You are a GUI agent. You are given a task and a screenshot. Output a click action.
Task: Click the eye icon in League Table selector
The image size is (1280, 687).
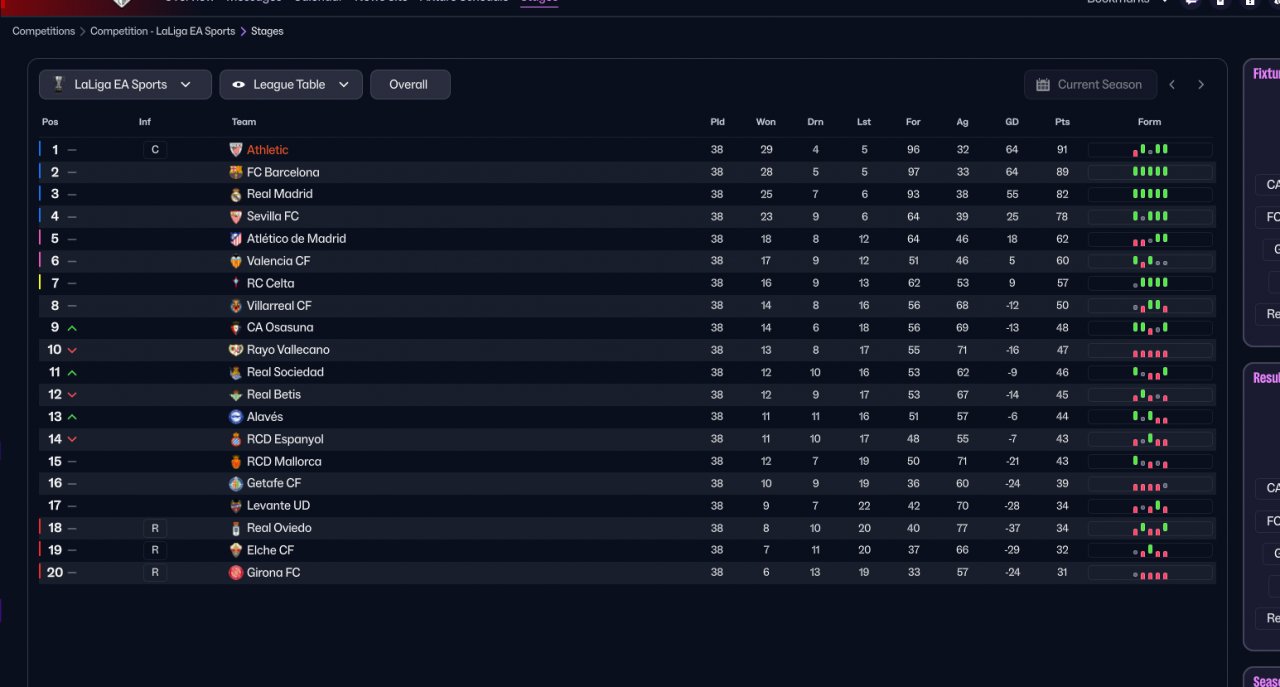point(238,85)
